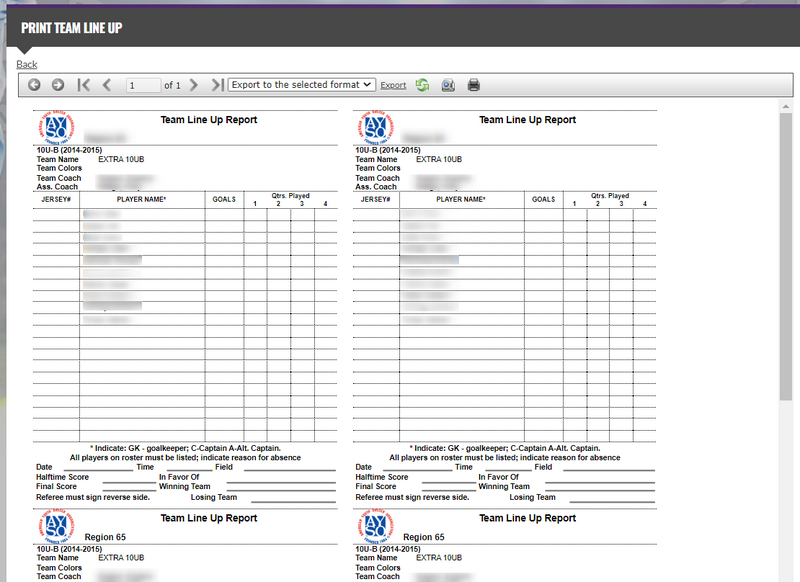This screenshot has width=800, height=582.
Task: Navigate back using the circular back arrow icon
Action: 33,85
